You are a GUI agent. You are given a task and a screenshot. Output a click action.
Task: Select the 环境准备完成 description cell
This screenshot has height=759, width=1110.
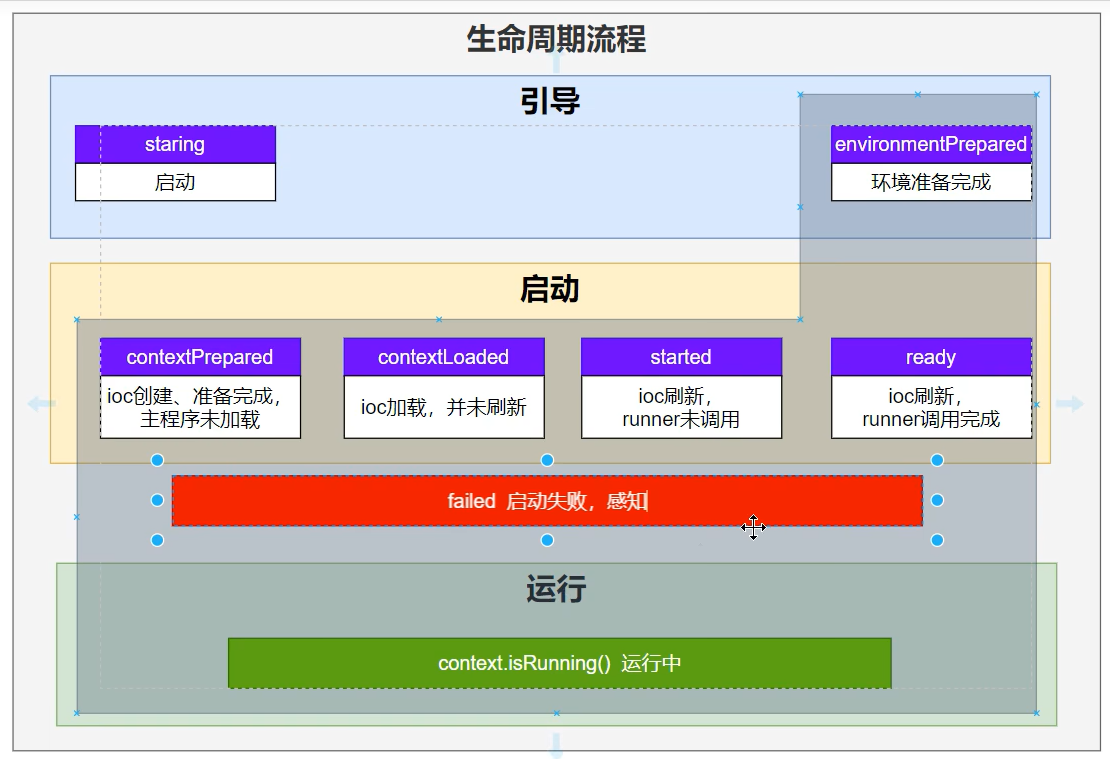(931, 182)
